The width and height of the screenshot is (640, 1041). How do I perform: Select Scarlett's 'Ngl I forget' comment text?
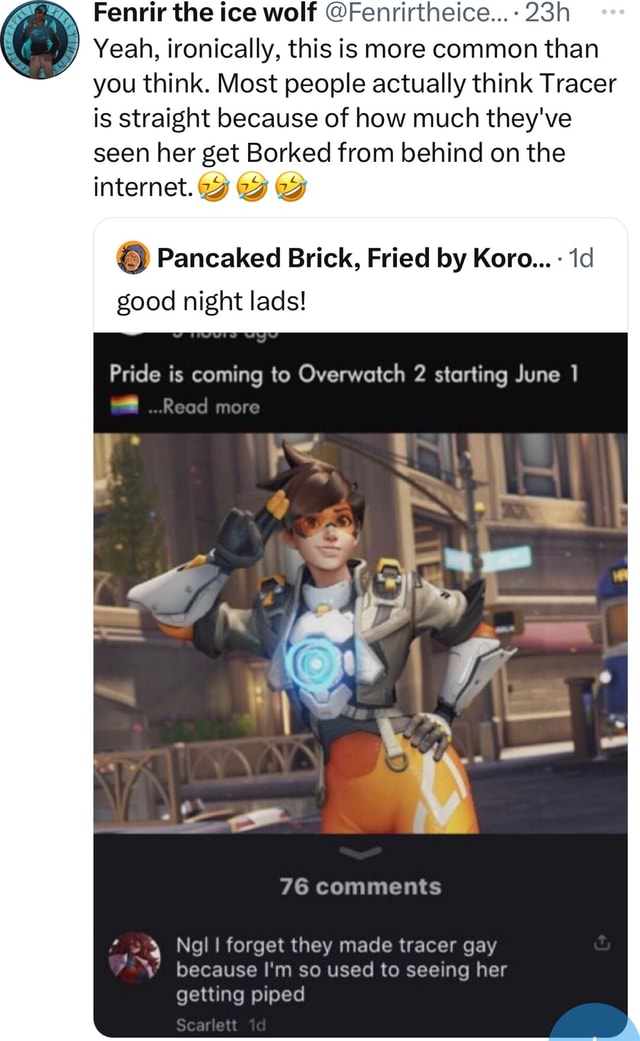pyautogui.click(x=341, y=969)
